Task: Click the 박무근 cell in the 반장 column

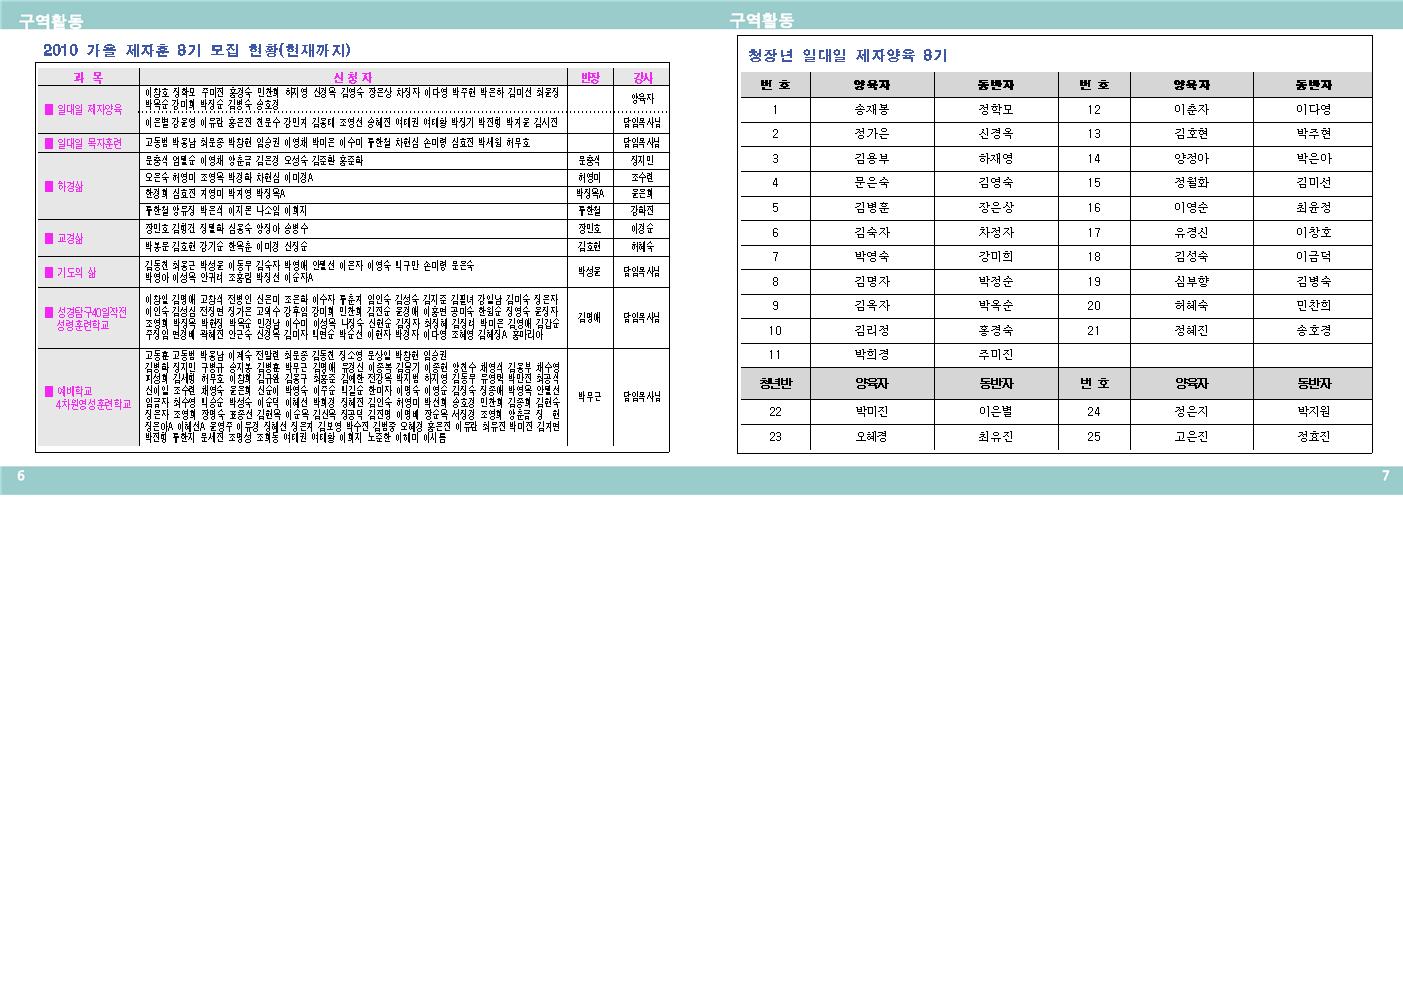Action: [x=590, y=397]
